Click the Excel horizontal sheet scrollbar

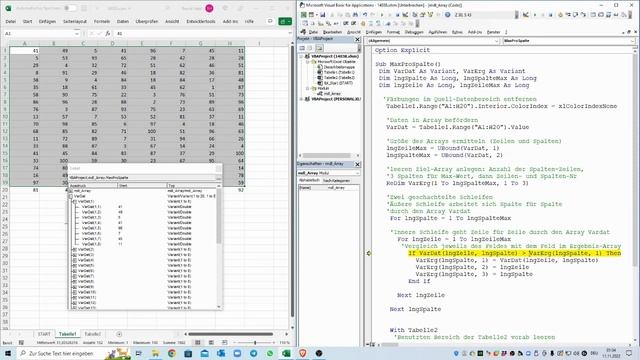tap(231, 334)
